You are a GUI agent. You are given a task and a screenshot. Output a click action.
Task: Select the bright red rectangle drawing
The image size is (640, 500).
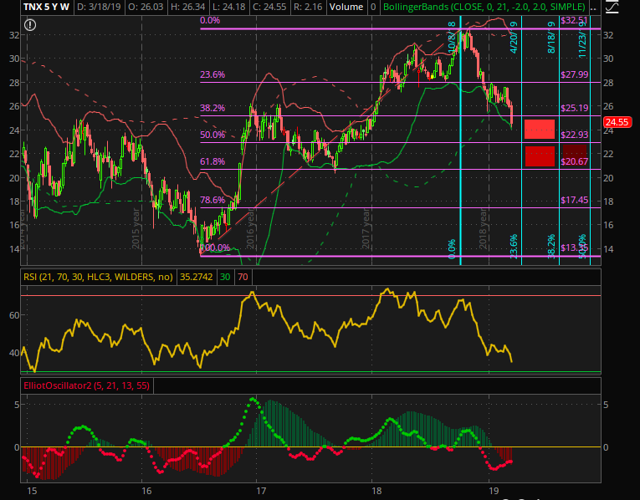pyautogui.click(x=540, y=129)
